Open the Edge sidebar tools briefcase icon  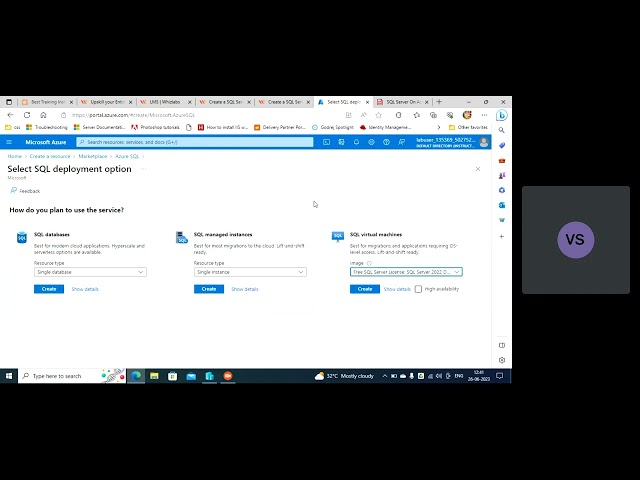pos(502,160)
